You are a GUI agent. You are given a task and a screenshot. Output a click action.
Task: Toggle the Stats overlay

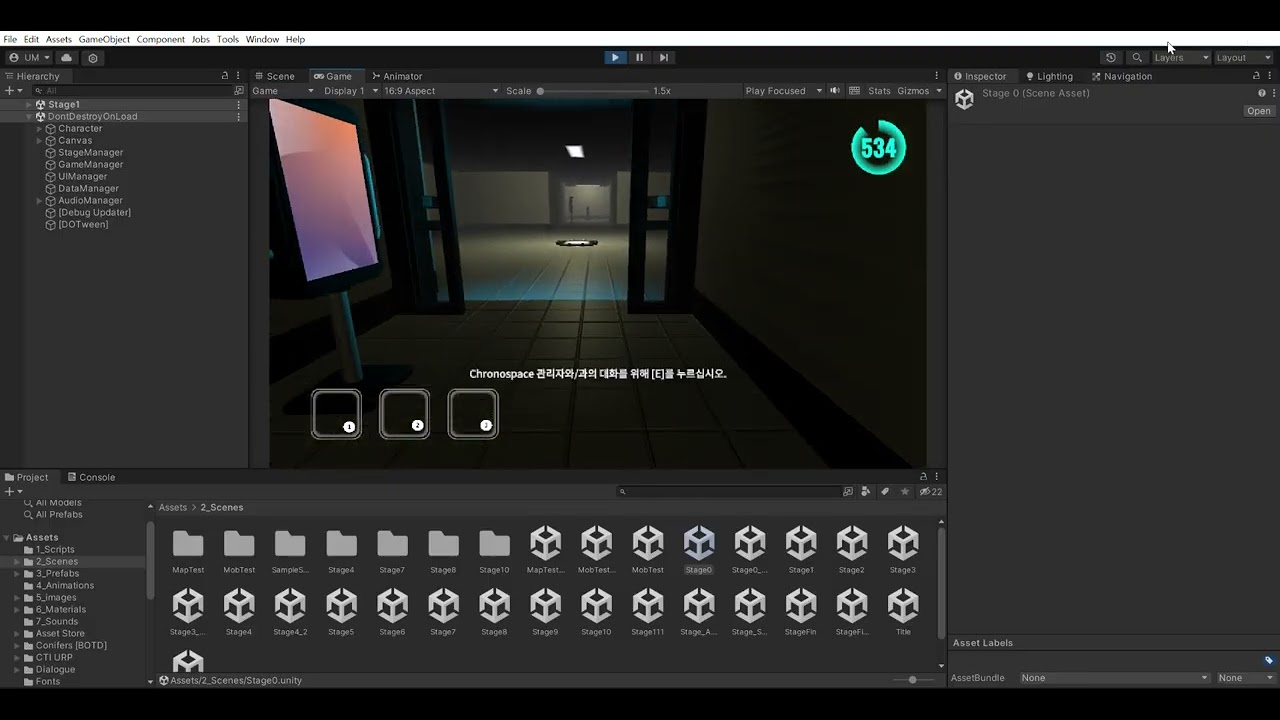879,91
